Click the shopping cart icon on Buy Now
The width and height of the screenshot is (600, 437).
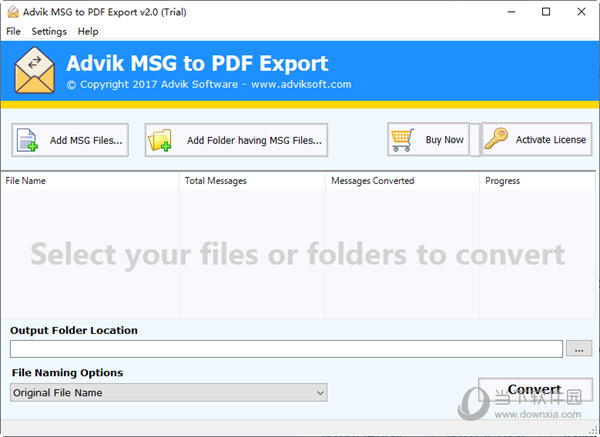pos(402,140)
